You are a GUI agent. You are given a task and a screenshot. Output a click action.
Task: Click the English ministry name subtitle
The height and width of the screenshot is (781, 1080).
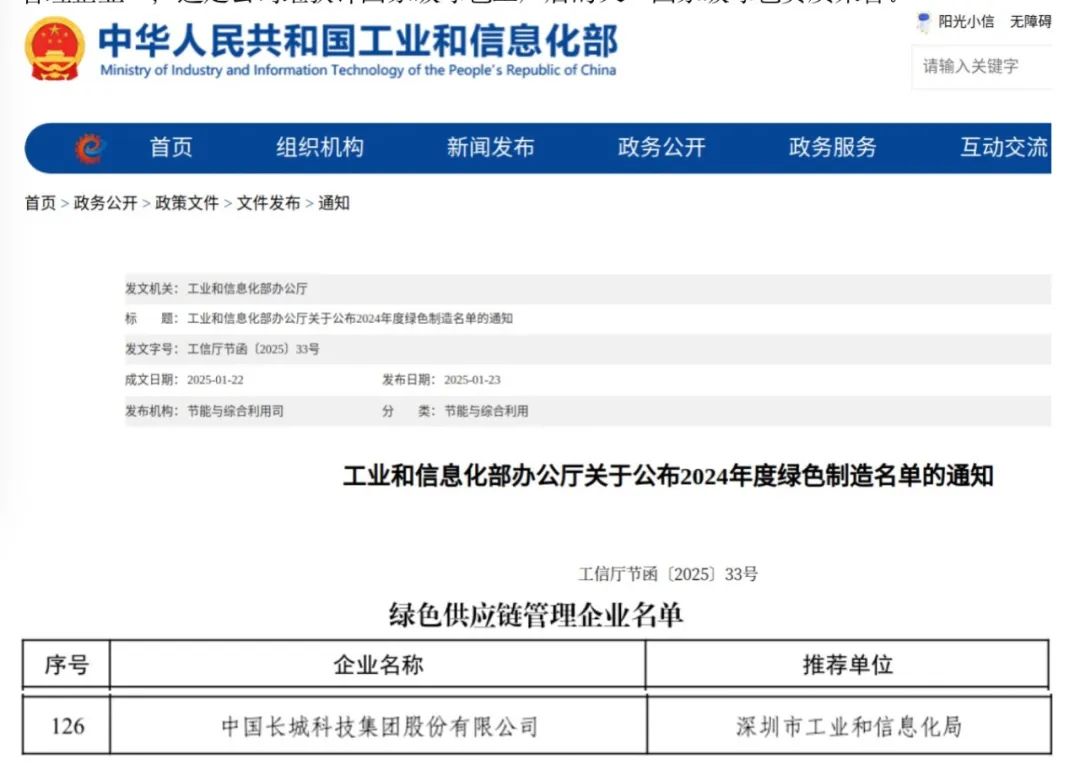pyautogui.click(x=358, y=70)
